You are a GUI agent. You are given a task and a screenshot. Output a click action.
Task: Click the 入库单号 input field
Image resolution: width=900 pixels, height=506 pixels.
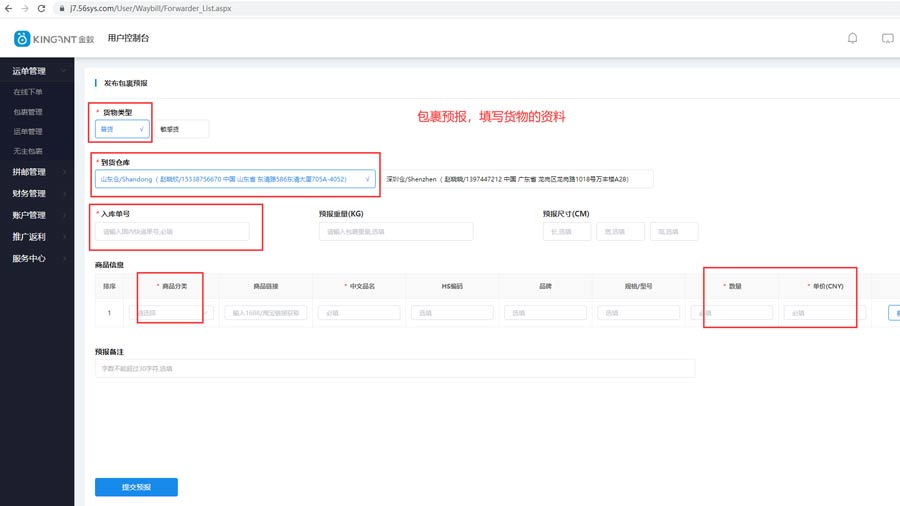173,231
